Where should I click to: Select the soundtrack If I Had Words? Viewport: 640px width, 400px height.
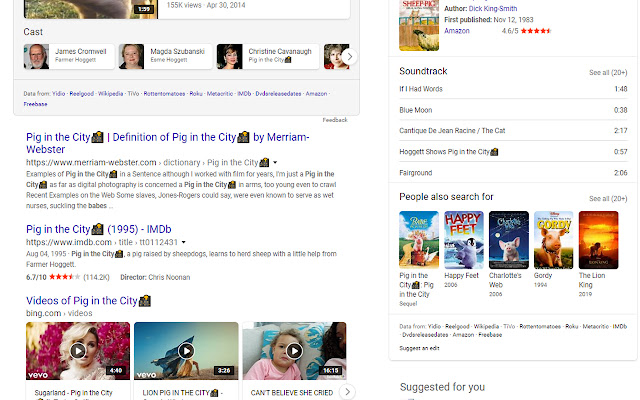click(513, 89)
